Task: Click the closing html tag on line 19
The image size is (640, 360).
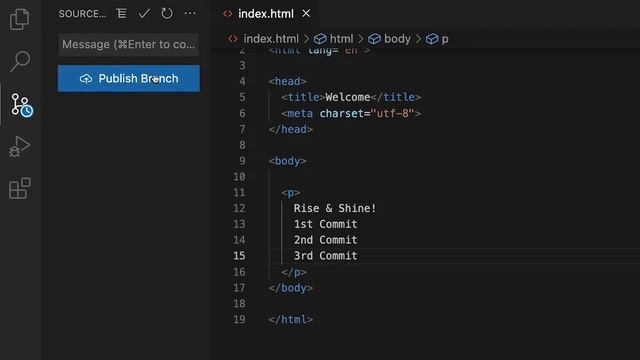Action: [291, 319]
